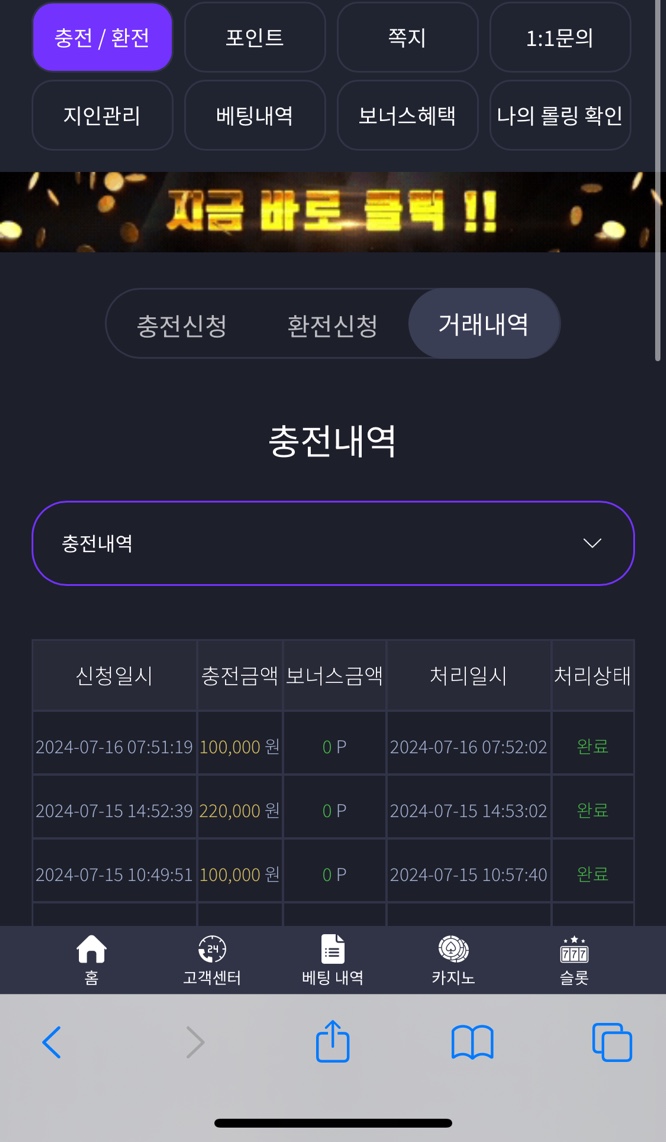Open Safari bookmarks book icon
Screen dimensions: 666x1142
point(473,1042)
